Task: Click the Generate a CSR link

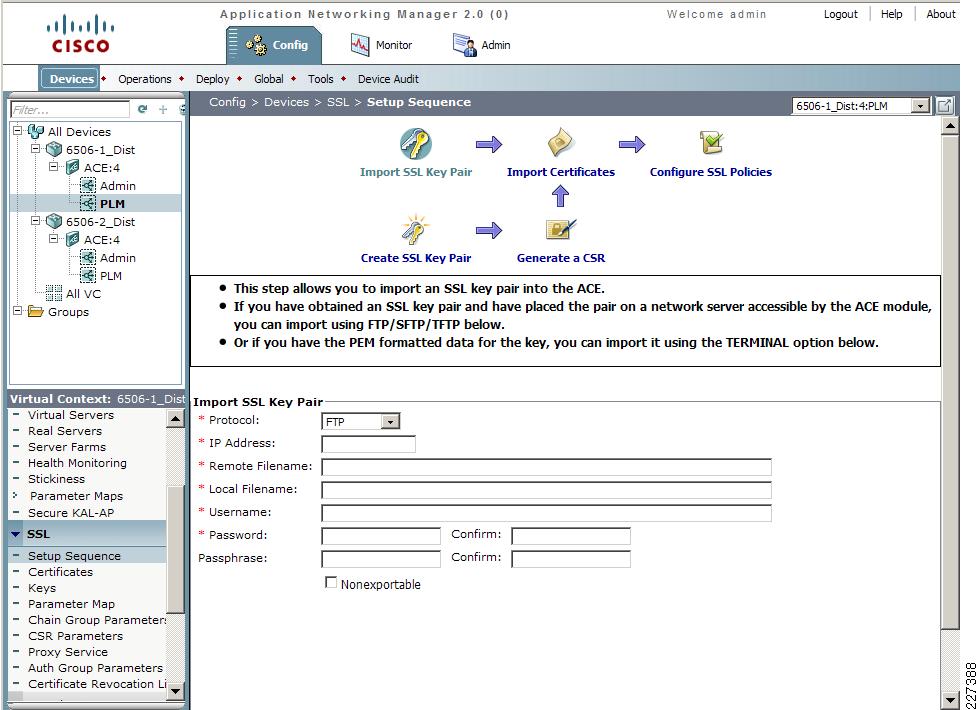Action: (x=561, y=258)
